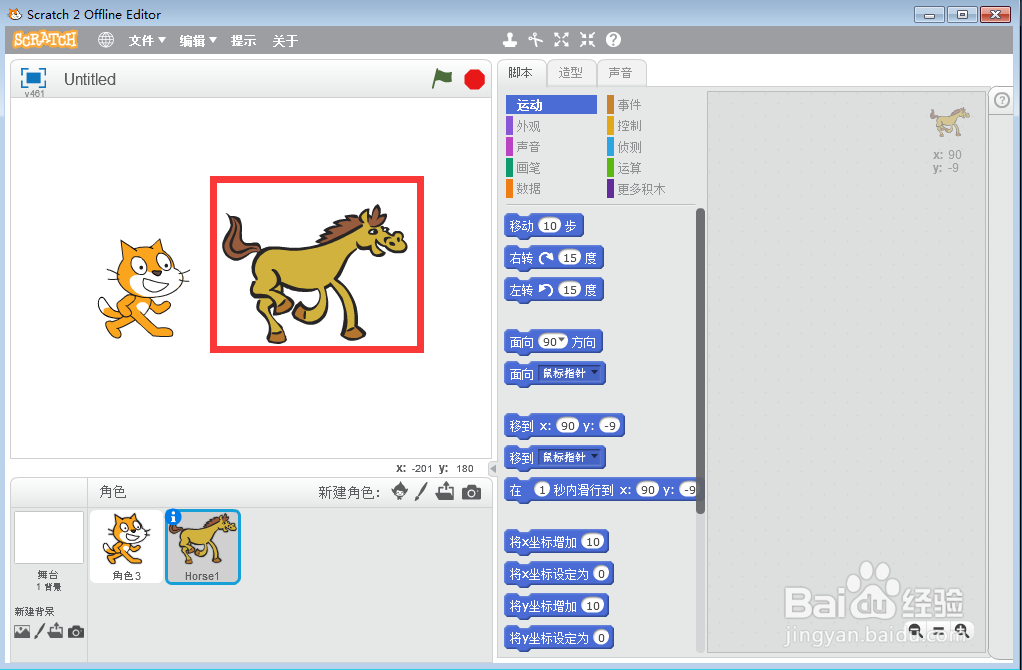Click the 提示 menu item

point(243,40)
